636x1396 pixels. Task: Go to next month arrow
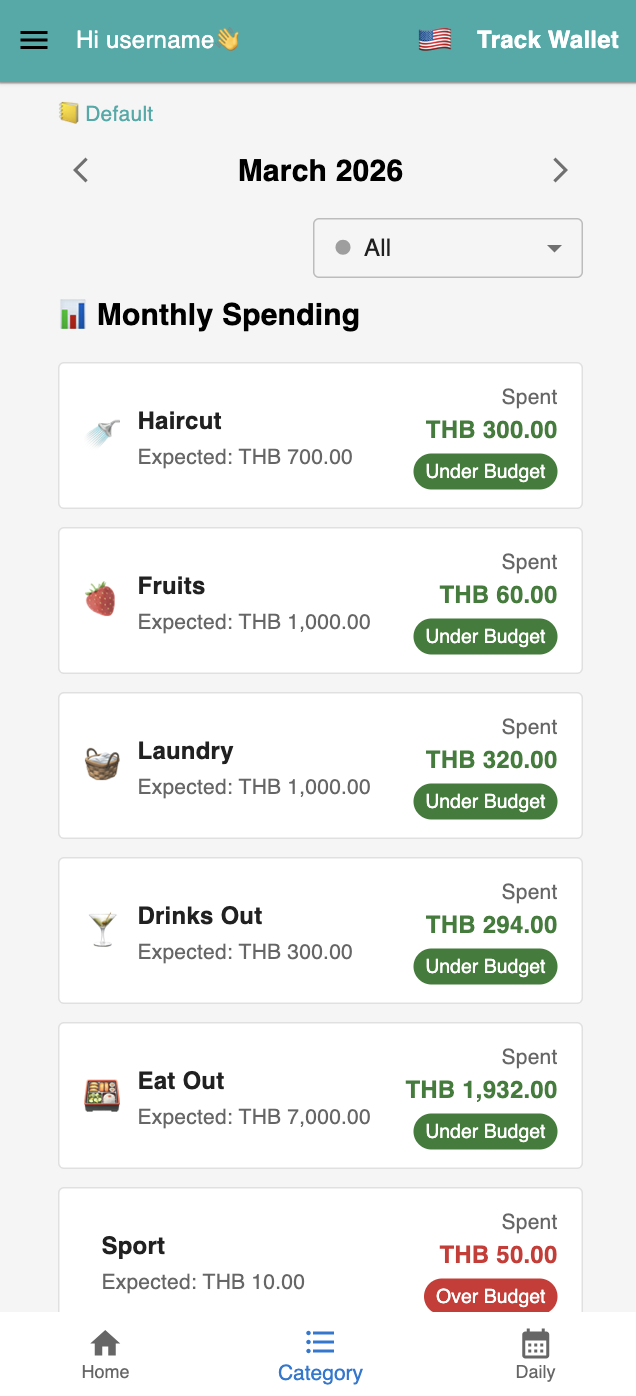click(x=560, y=171)
